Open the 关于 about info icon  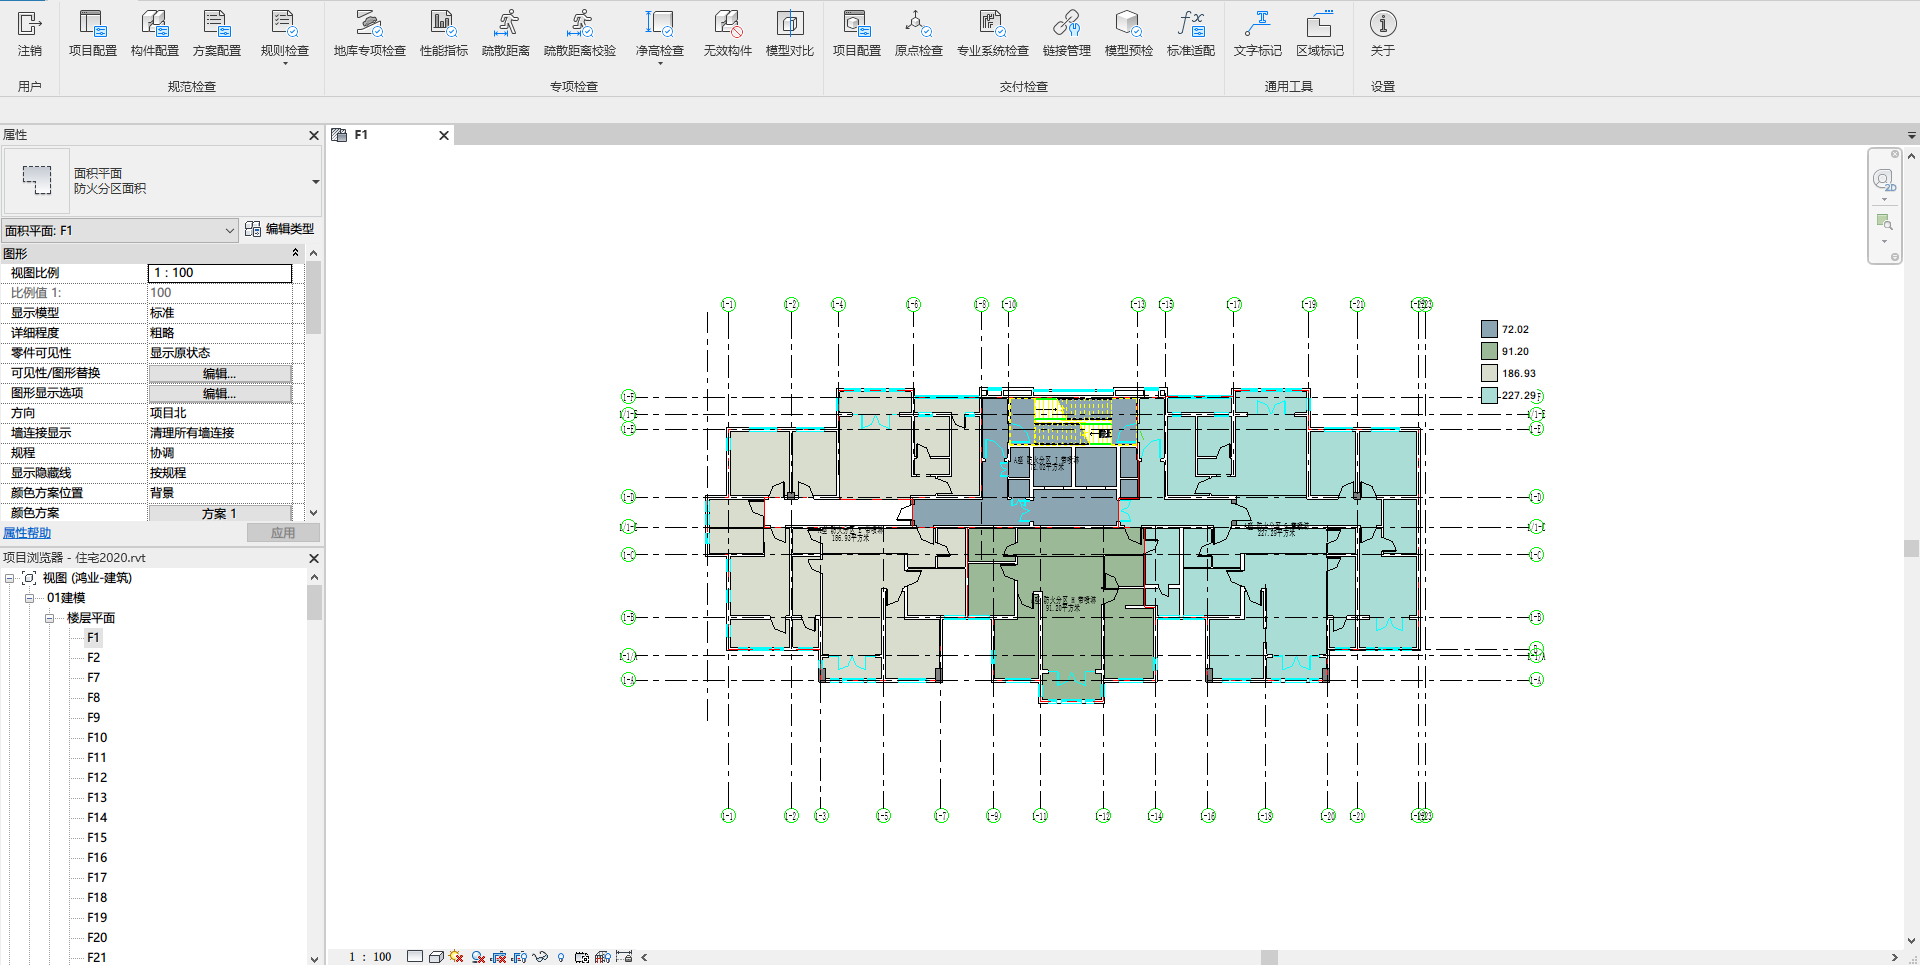point(1382,33)
